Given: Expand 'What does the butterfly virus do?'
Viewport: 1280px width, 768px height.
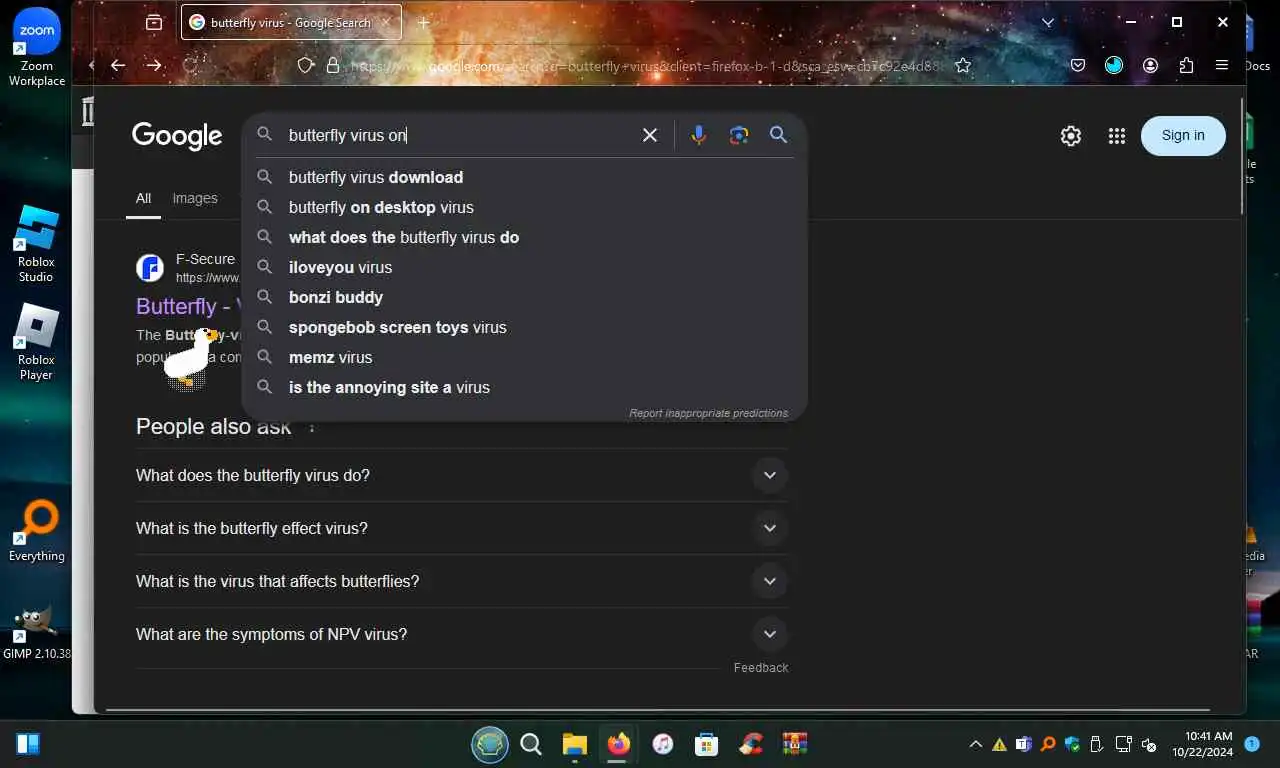Looking at the screenshot, I should click(x=462, y=475).
